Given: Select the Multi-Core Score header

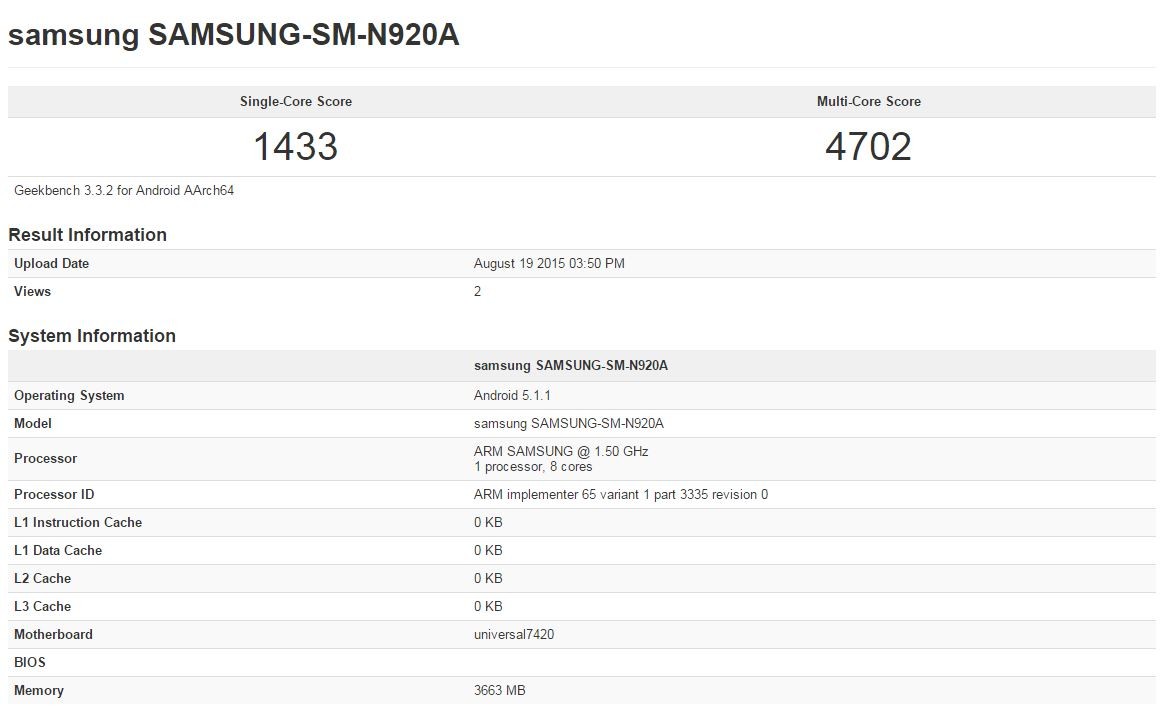Looking at the screenshot, I should point(869,101).
